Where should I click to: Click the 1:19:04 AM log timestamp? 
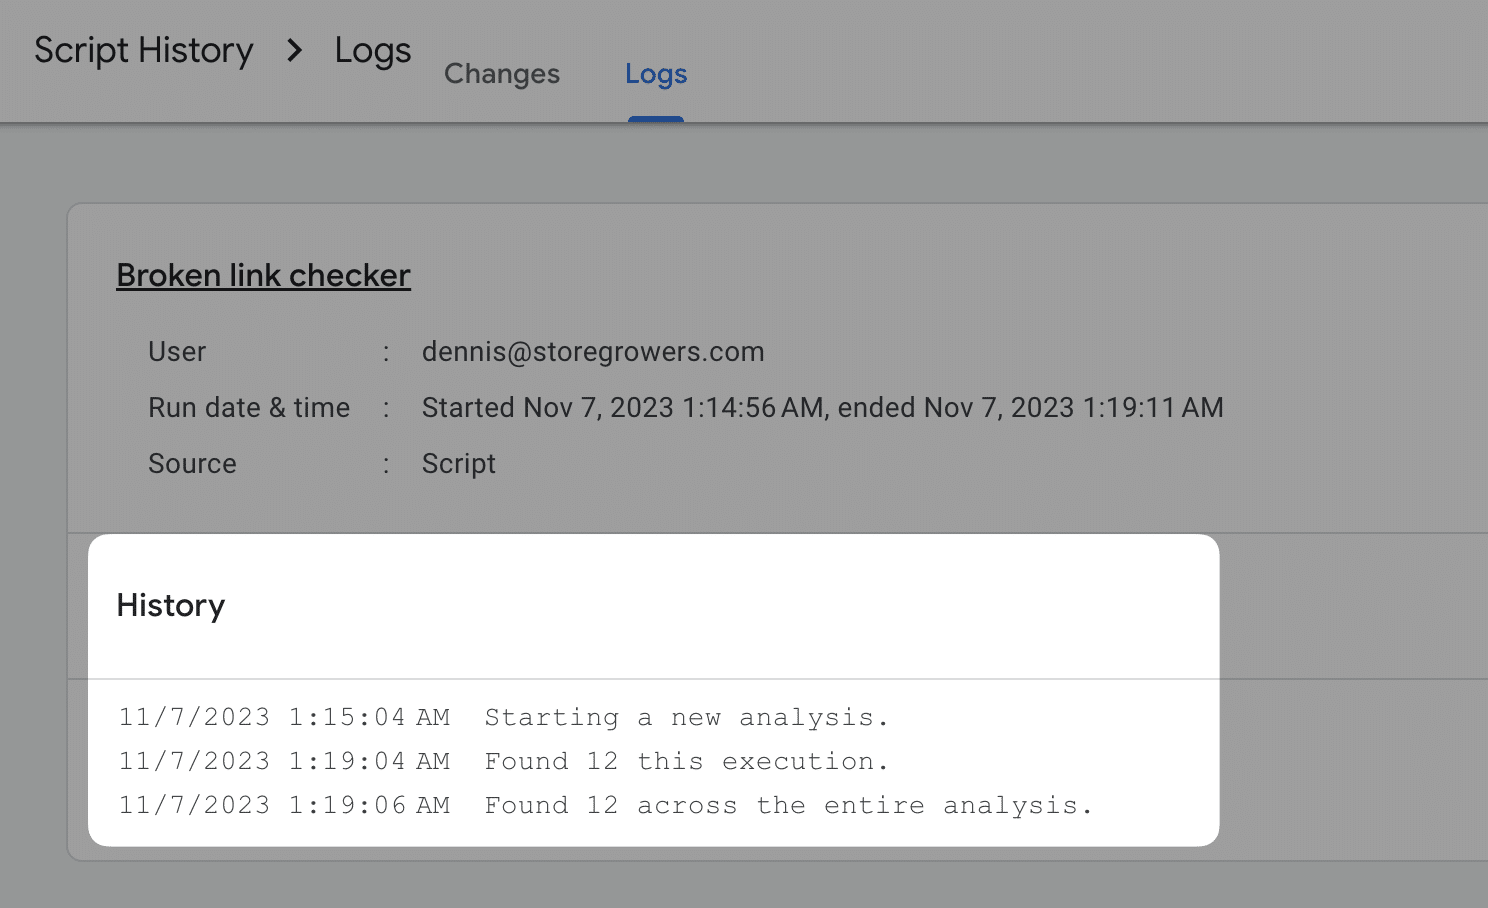[284, 762]
